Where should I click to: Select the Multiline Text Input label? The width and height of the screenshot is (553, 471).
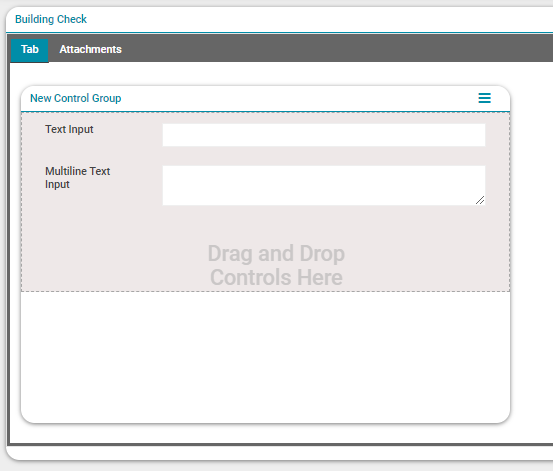[78, 178]
